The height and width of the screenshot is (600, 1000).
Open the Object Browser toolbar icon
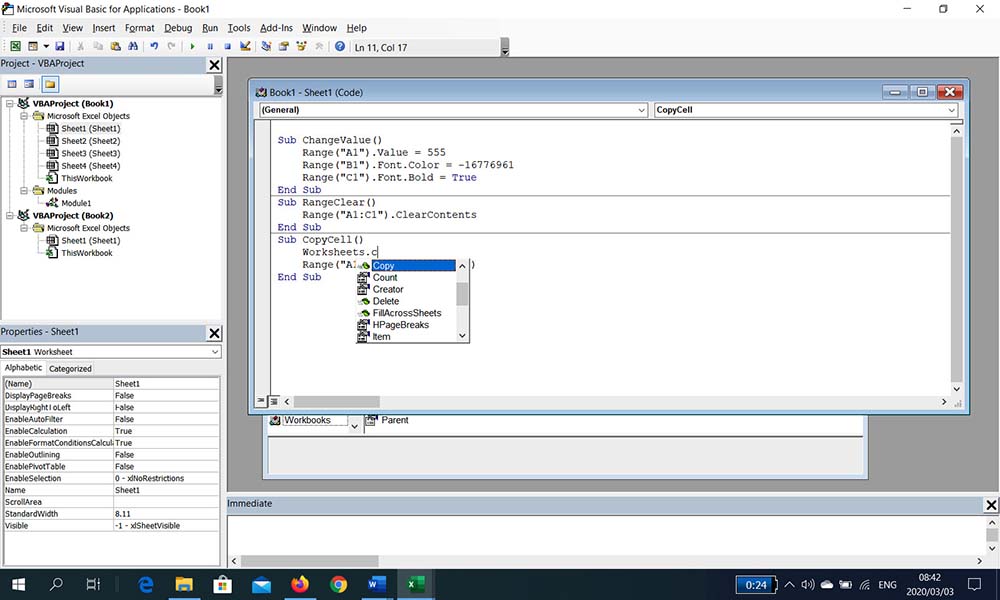coord(301,47)
